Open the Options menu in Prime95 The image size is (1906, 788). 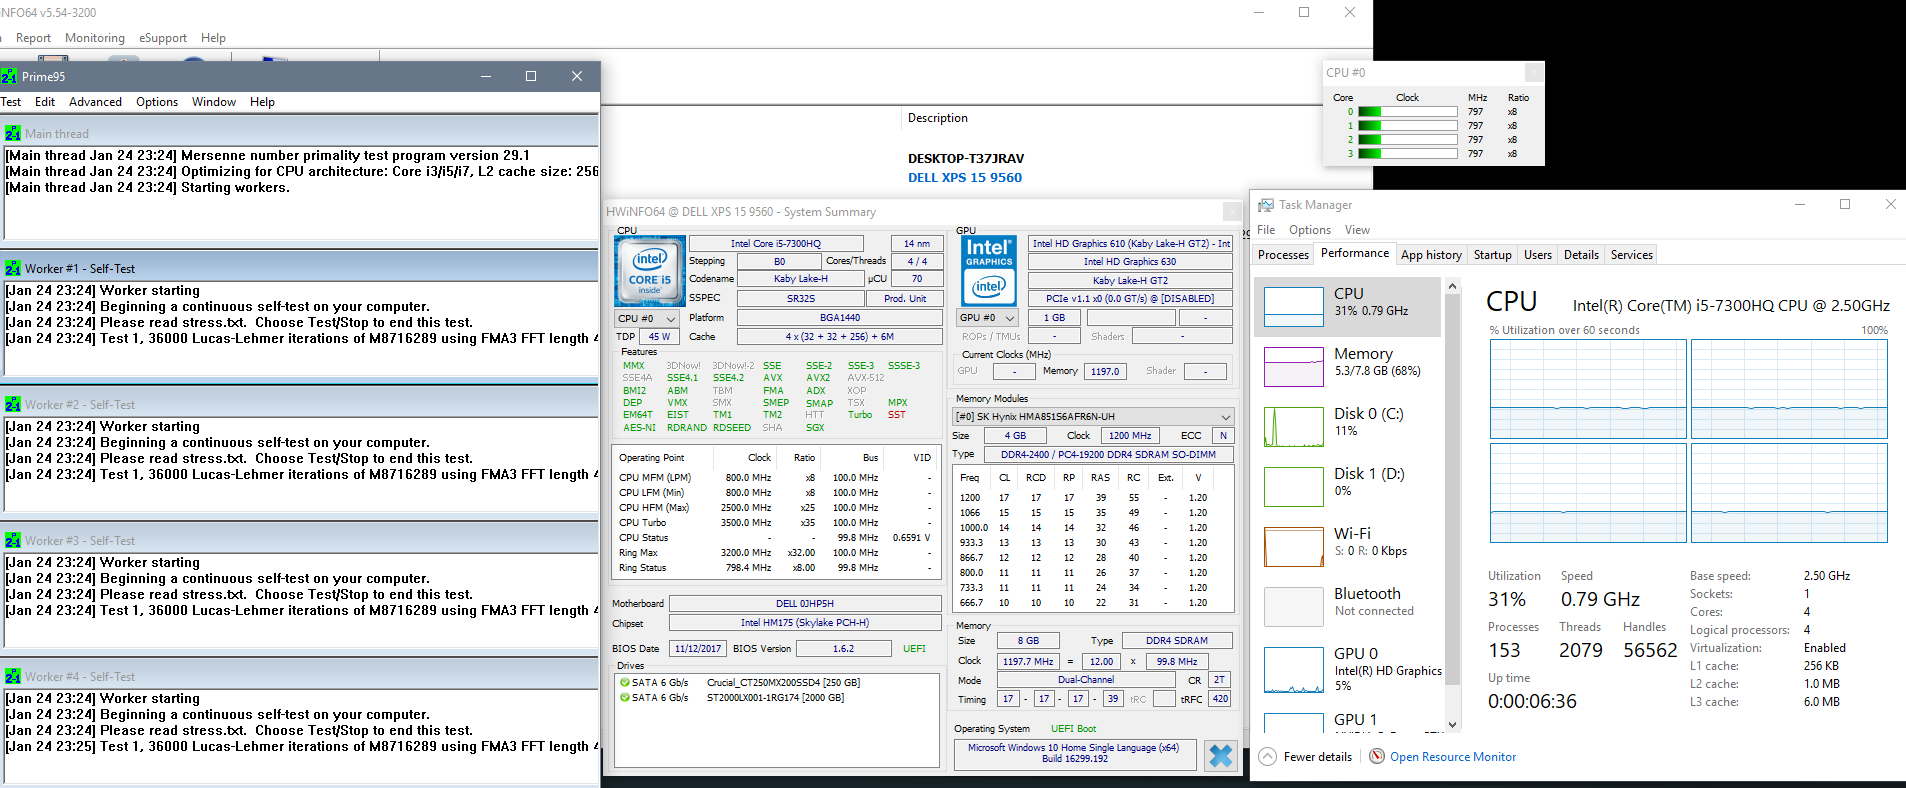pyautogui.click(x=157, y=102)
